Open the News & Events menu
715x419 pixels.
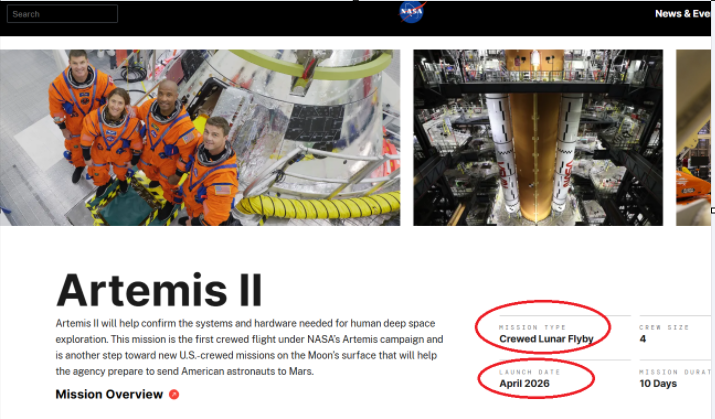pyautogui.click(x=683, y=14)
